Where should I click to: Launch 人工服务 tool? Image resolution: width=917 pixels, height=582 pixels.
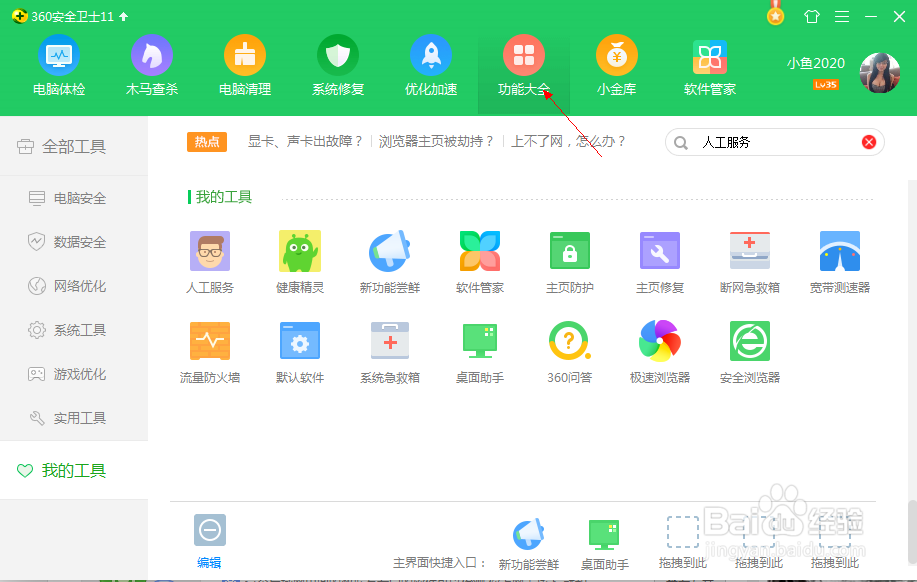coord(210,262)
